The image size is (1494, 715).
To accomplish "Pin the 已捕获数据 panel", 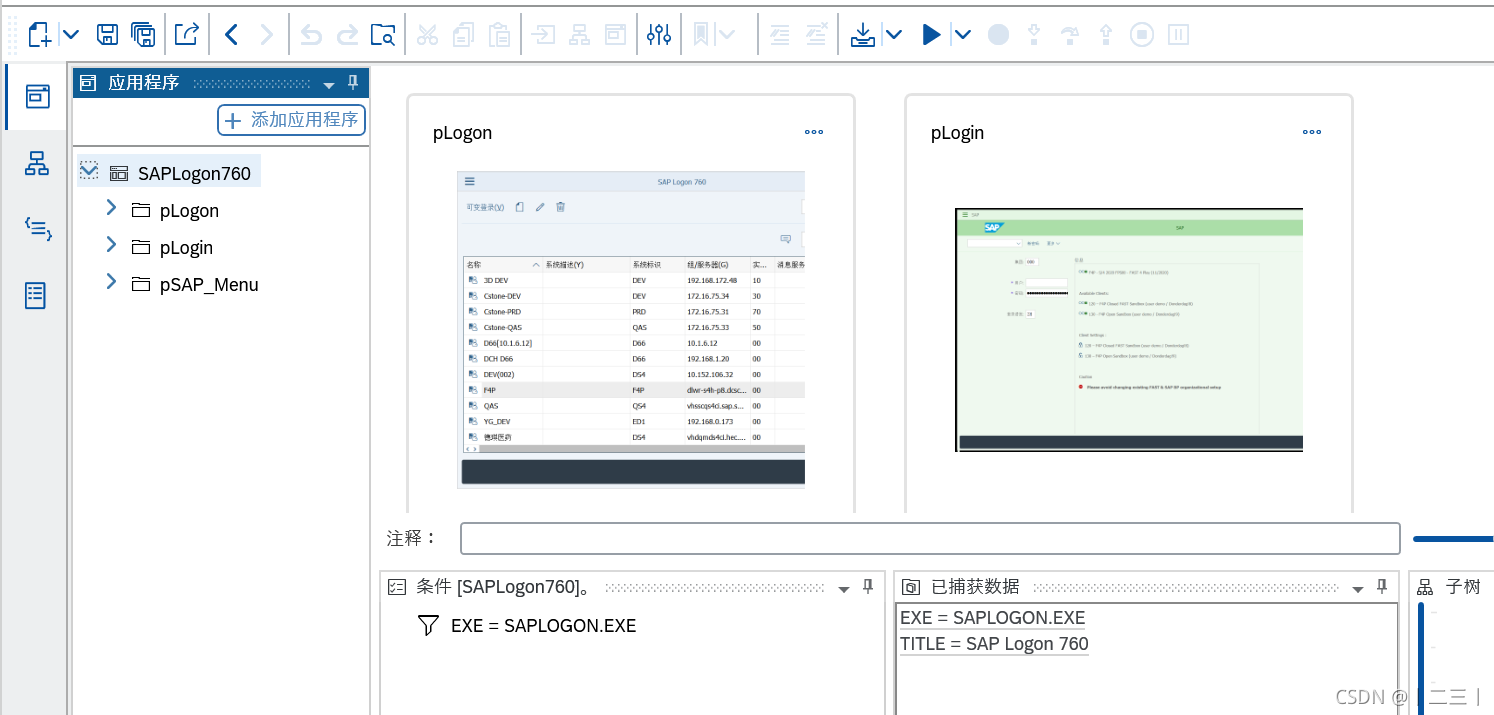I will pyautogui.click(x=1382, y=587).
